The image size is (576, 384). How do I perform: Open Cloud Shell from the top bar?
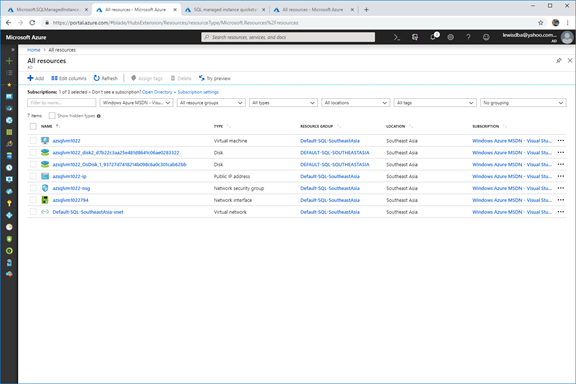tap(397, 37)
